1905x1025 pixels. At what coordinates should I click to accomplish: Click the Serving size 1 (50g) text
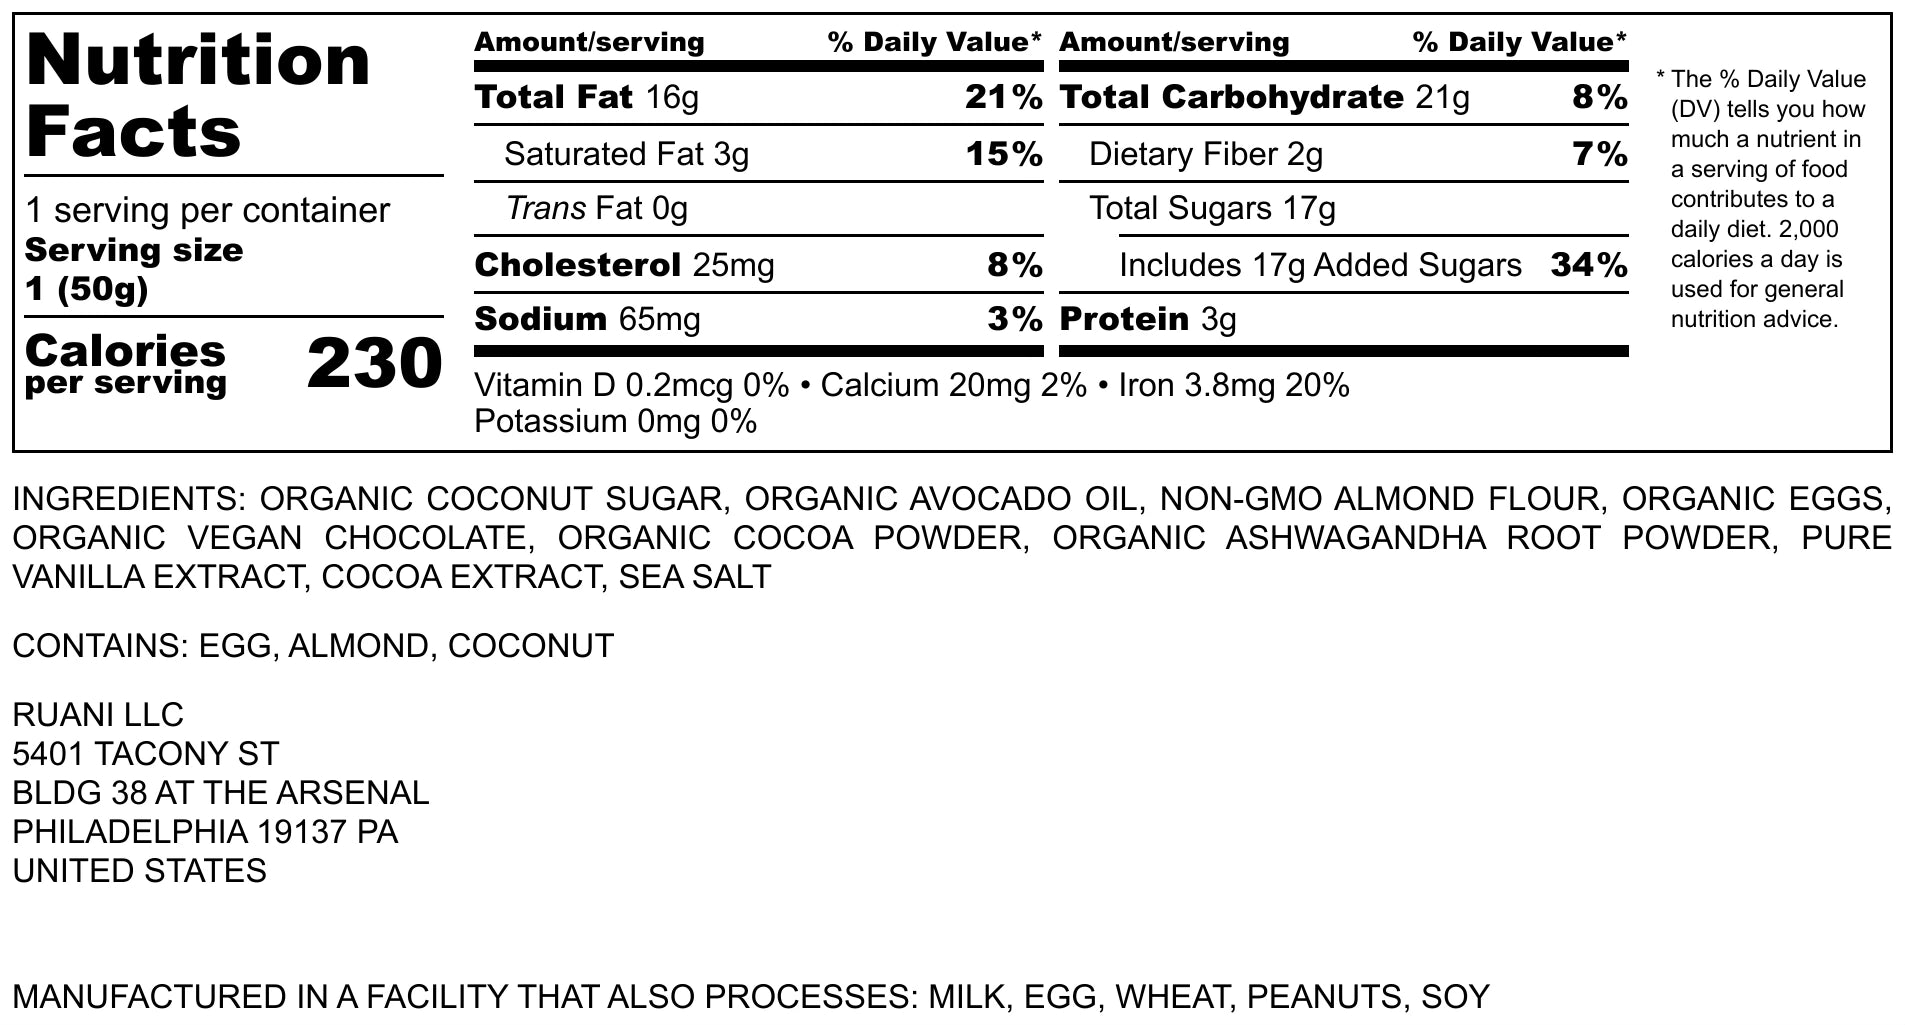click(x=133, y=269)
